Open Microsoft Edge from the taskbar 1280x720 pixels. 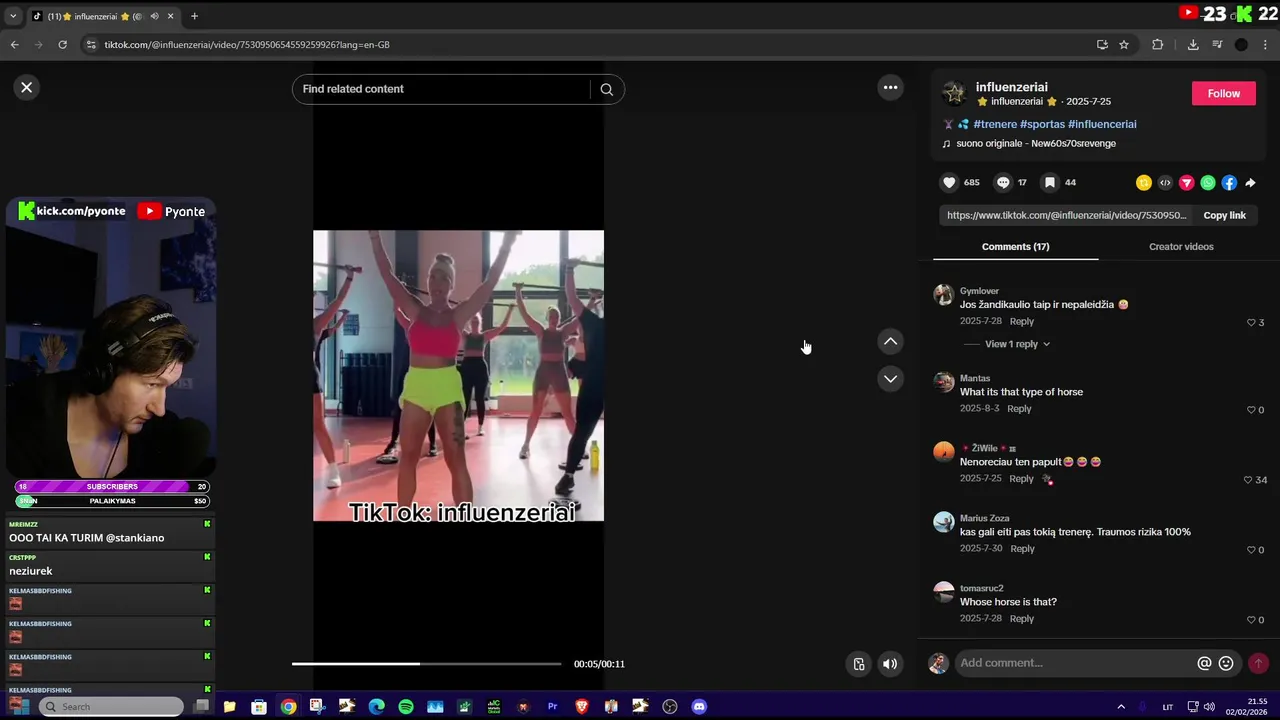tap(376, 707)
